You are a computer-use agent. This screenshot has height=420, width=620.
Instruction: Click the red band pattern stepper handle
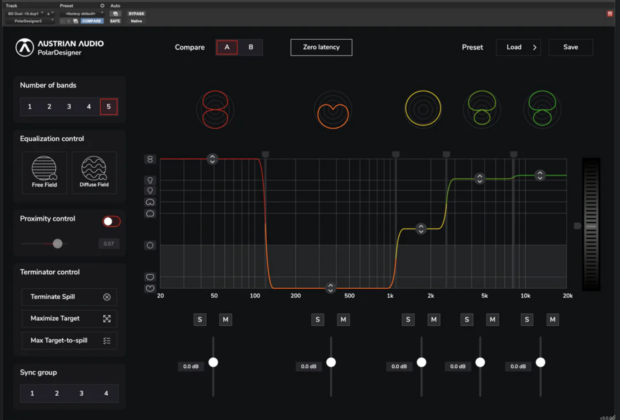point(212,159)
